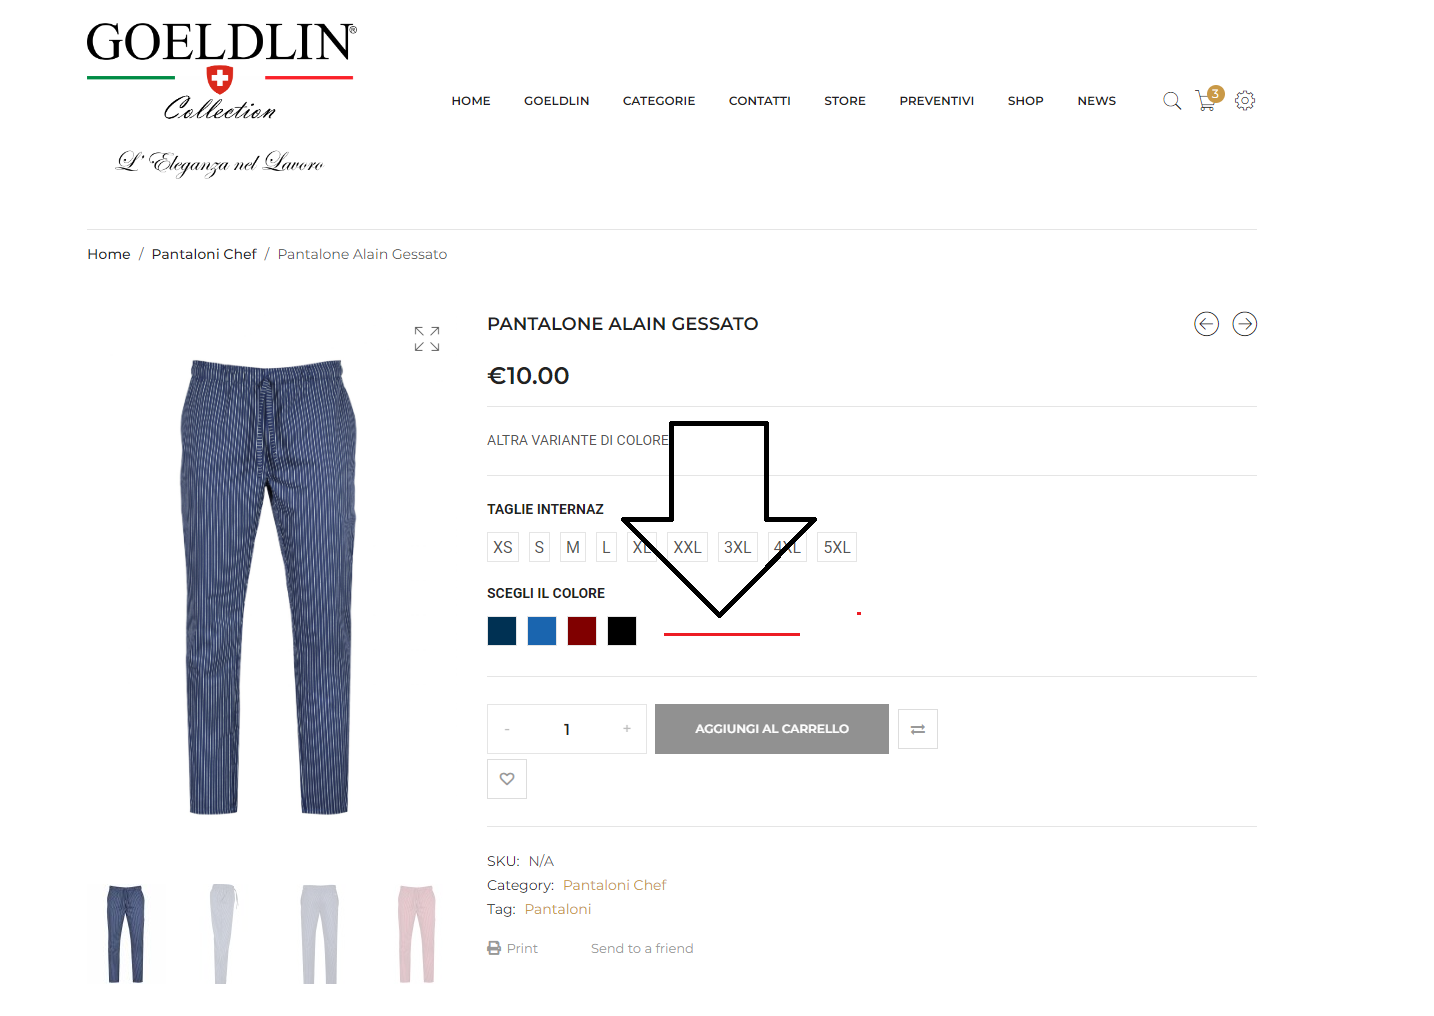This screenshot has width=1434, height=1016.
Task: Open the shopping cart icon
Action: pos(1207,100)
